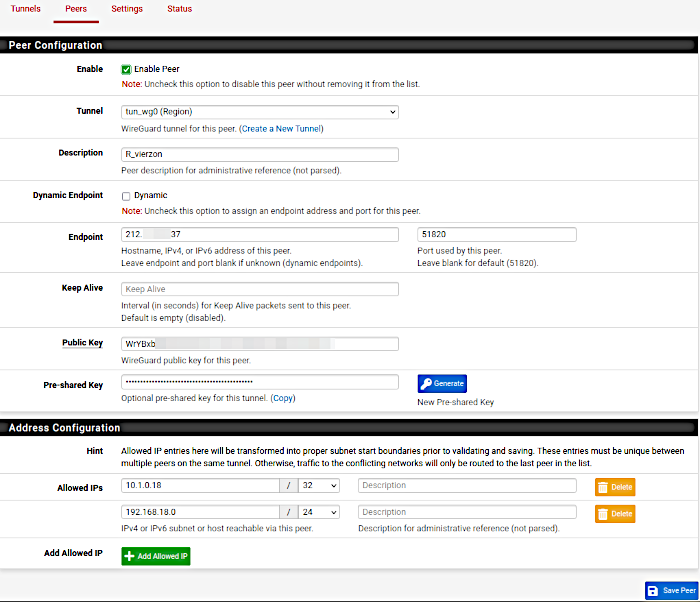Click the Save Peer button

pos(671,590)
